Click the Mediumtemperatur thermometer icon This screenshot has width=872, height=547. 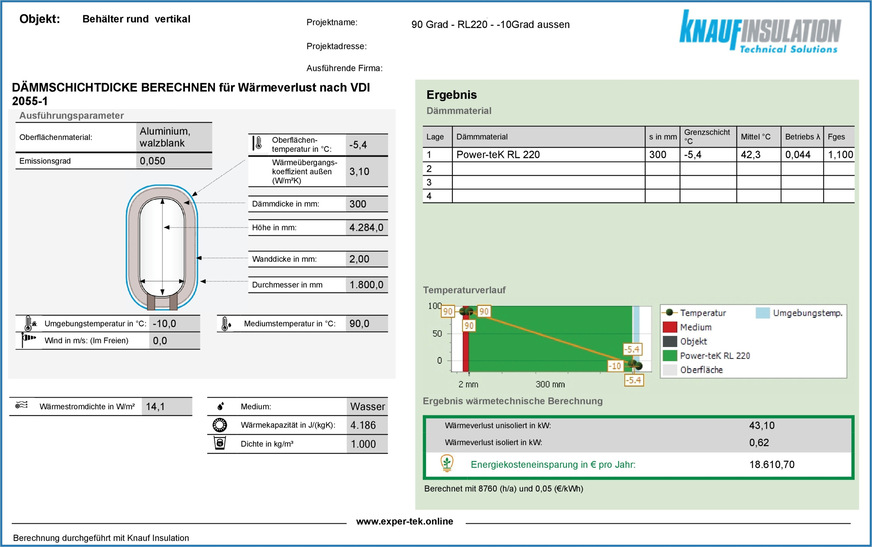tap(225, 324)
